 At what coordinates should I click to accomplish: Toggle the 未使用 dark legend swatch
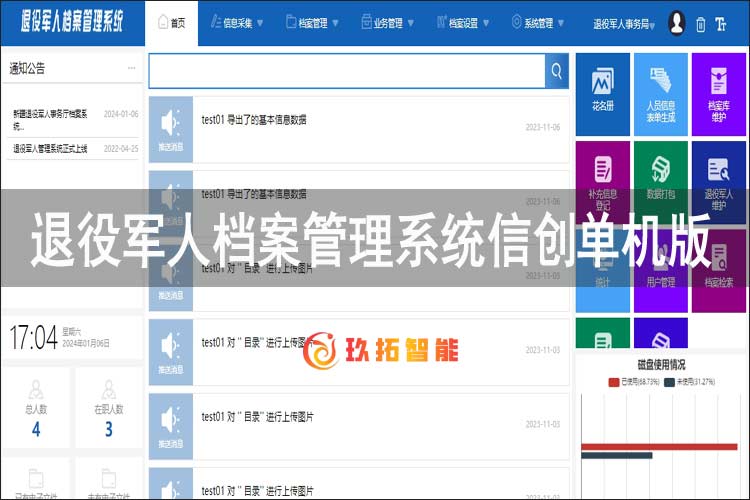point(669,382)
